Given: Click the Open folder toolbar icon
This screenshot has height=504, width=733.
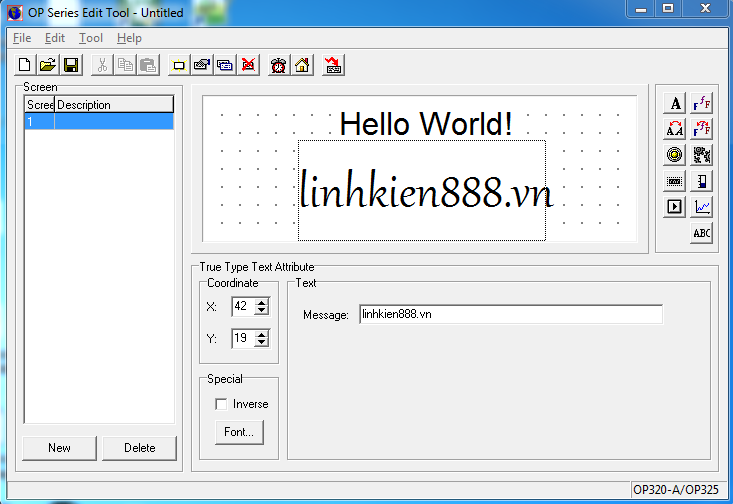Looking at the screenshot, I should [48, 65].
